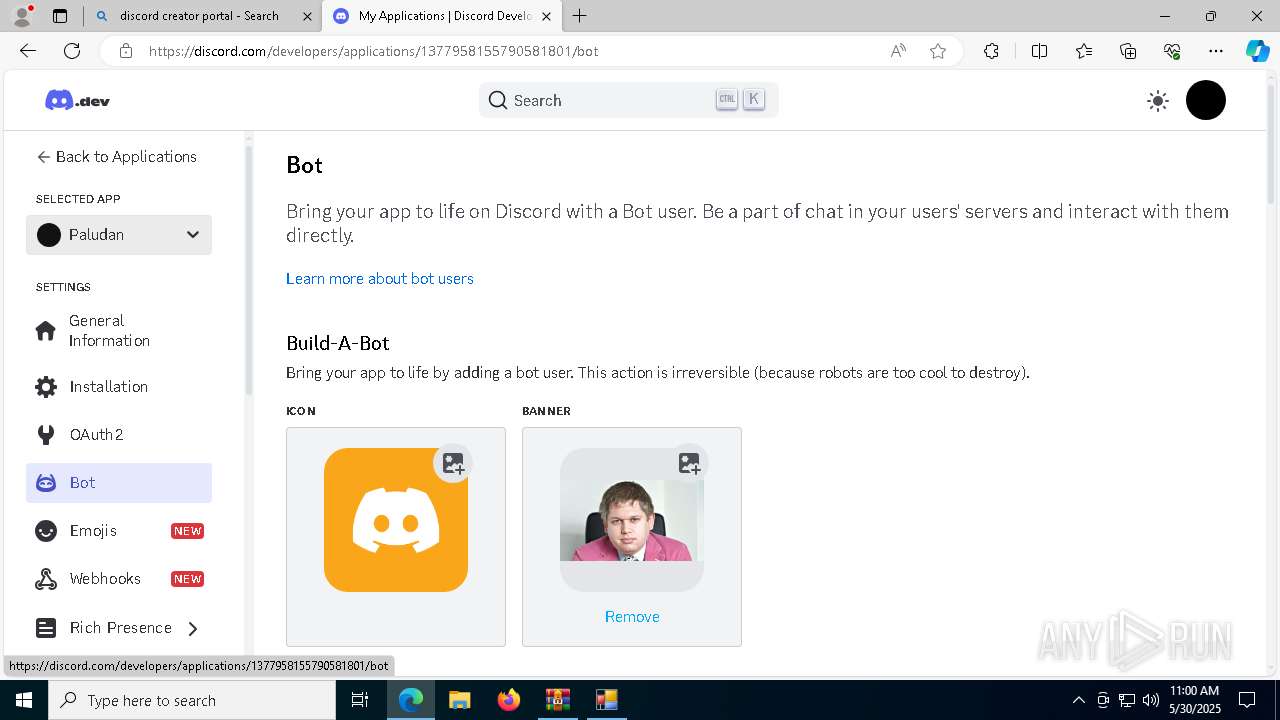Viewport: 1280px width, 720px height.
Task: Click the Discord .dev logo
Action: tap(77, 100)
